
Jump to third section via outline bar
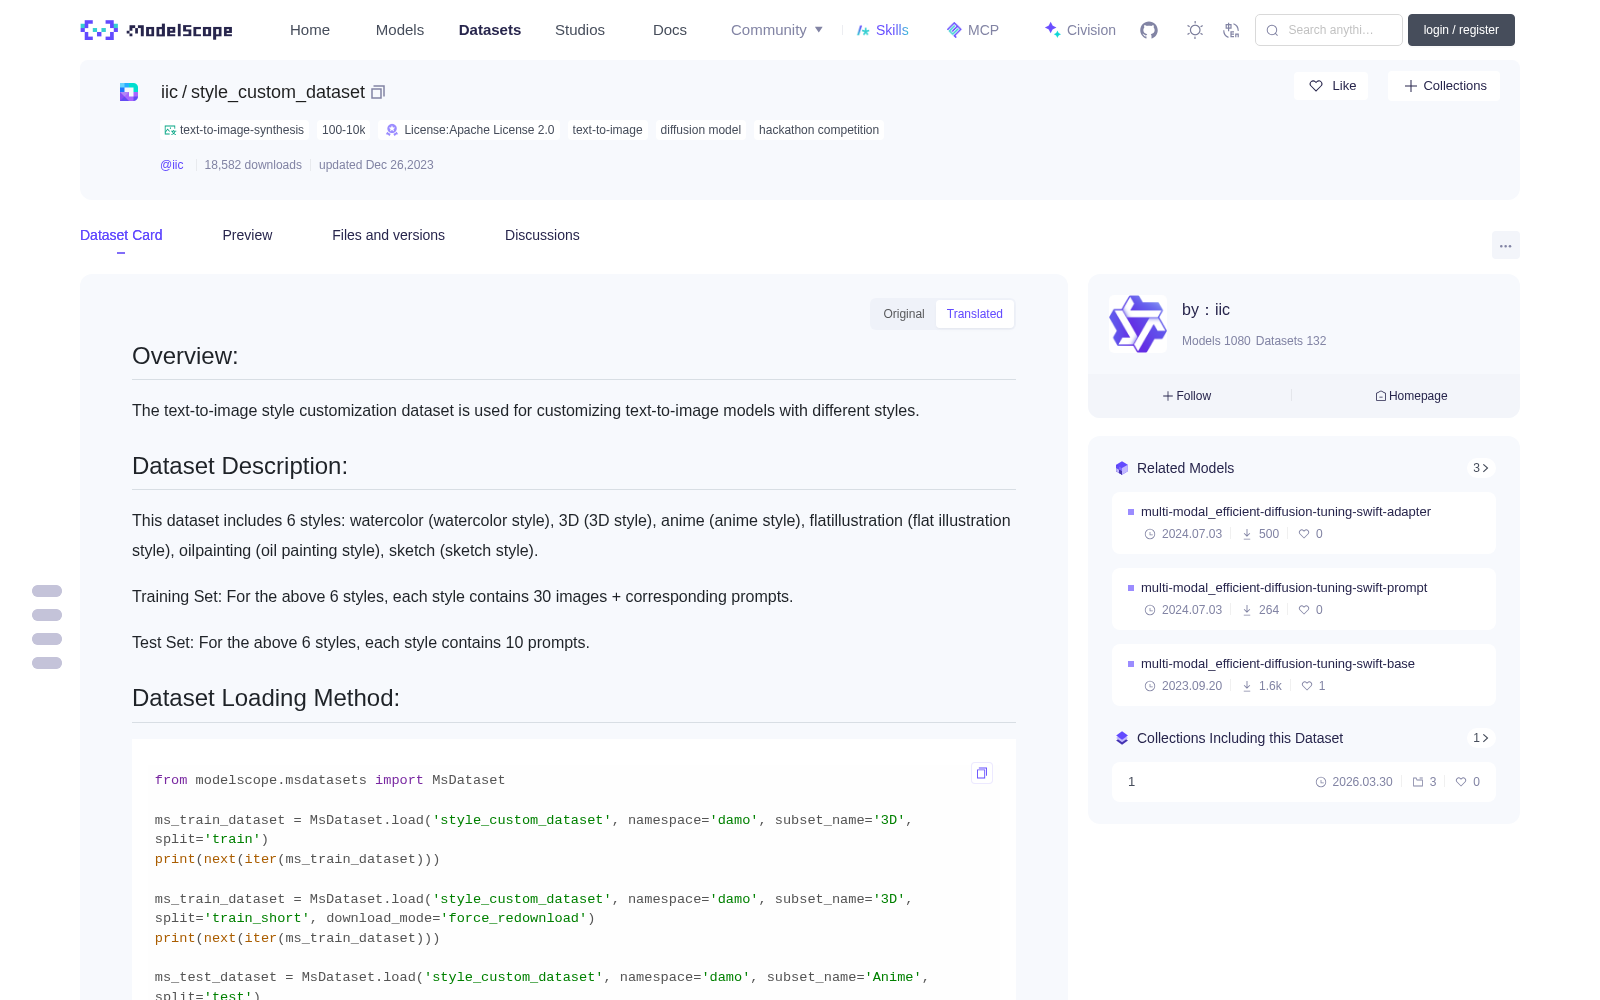(47, 639)
